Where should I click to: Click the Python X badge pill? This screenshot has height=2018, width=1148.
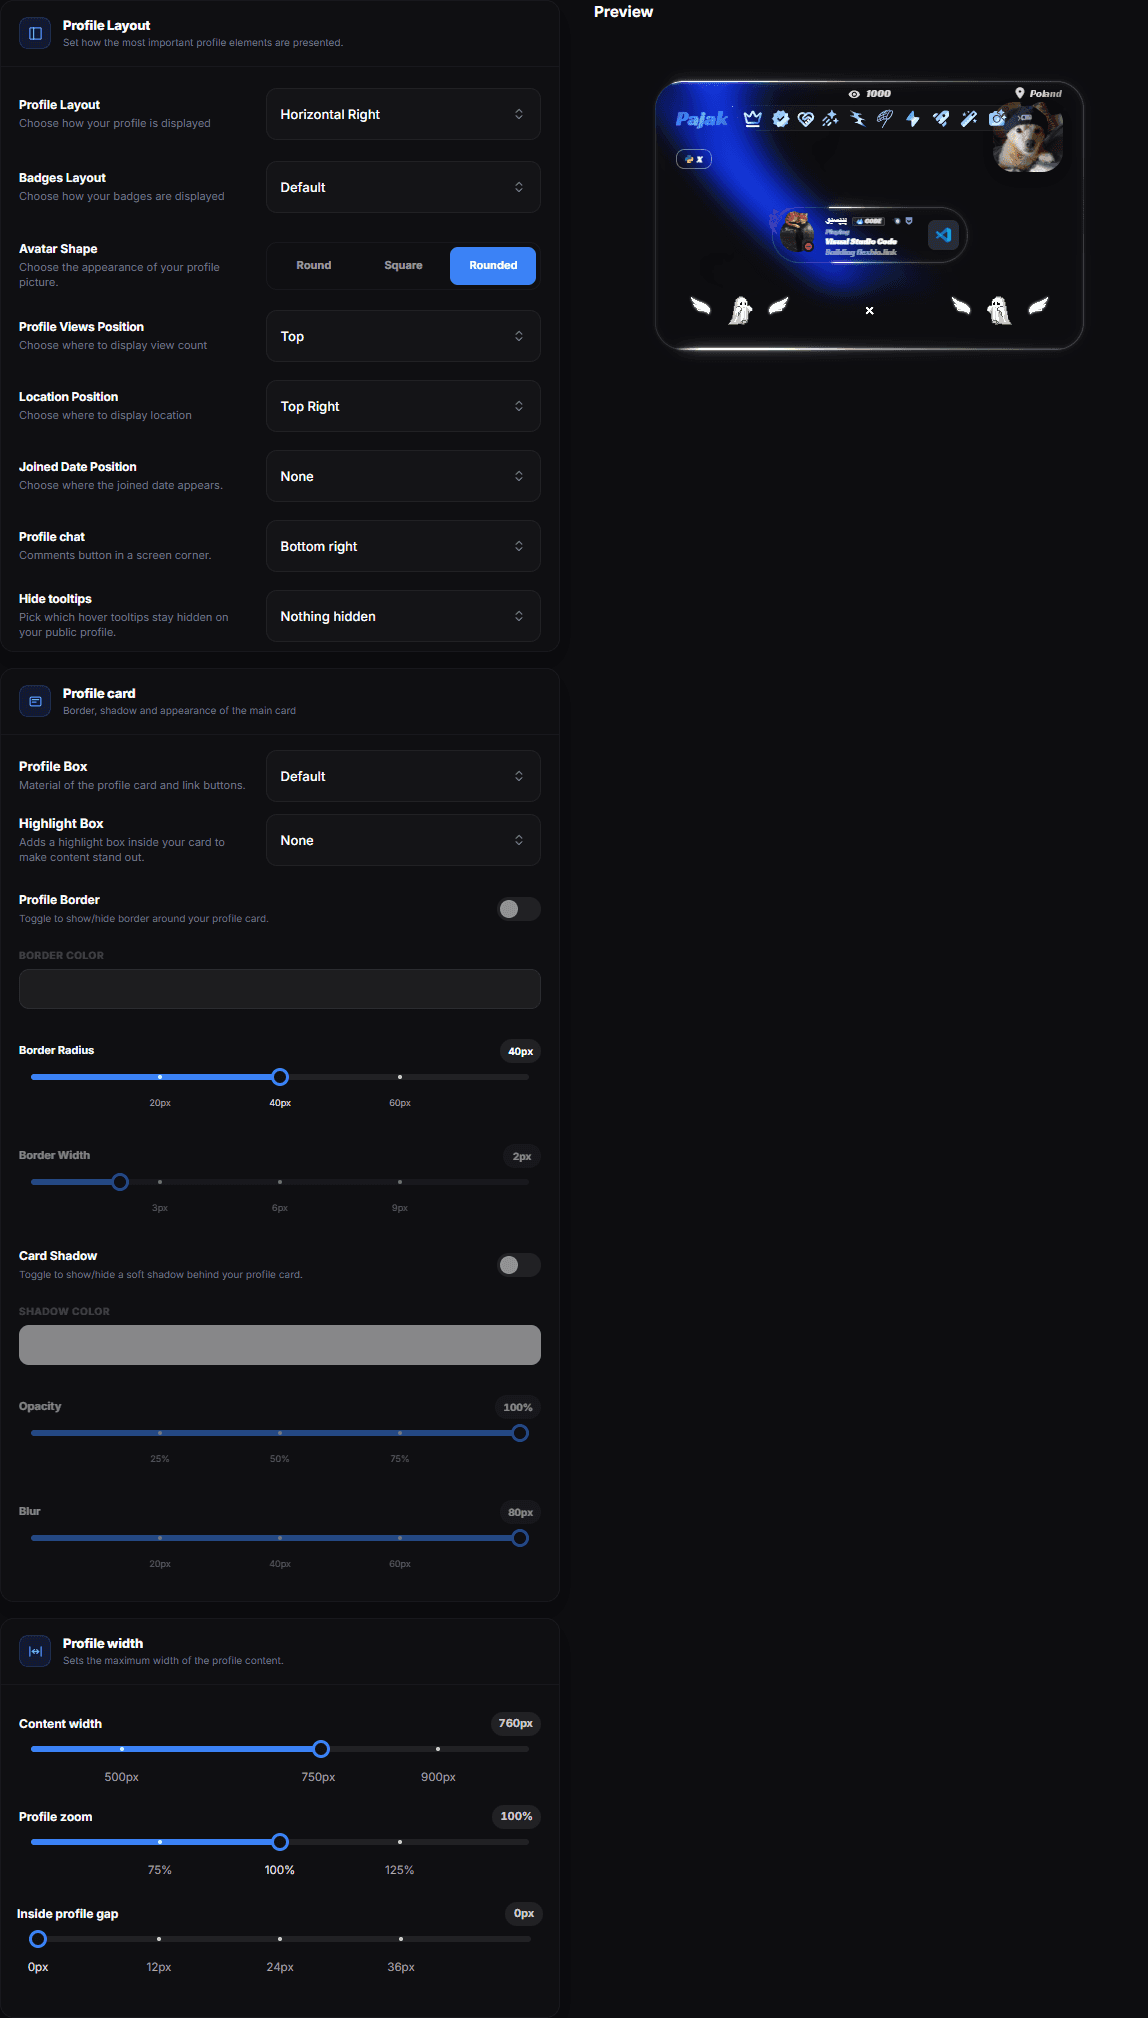pos(694,159)
